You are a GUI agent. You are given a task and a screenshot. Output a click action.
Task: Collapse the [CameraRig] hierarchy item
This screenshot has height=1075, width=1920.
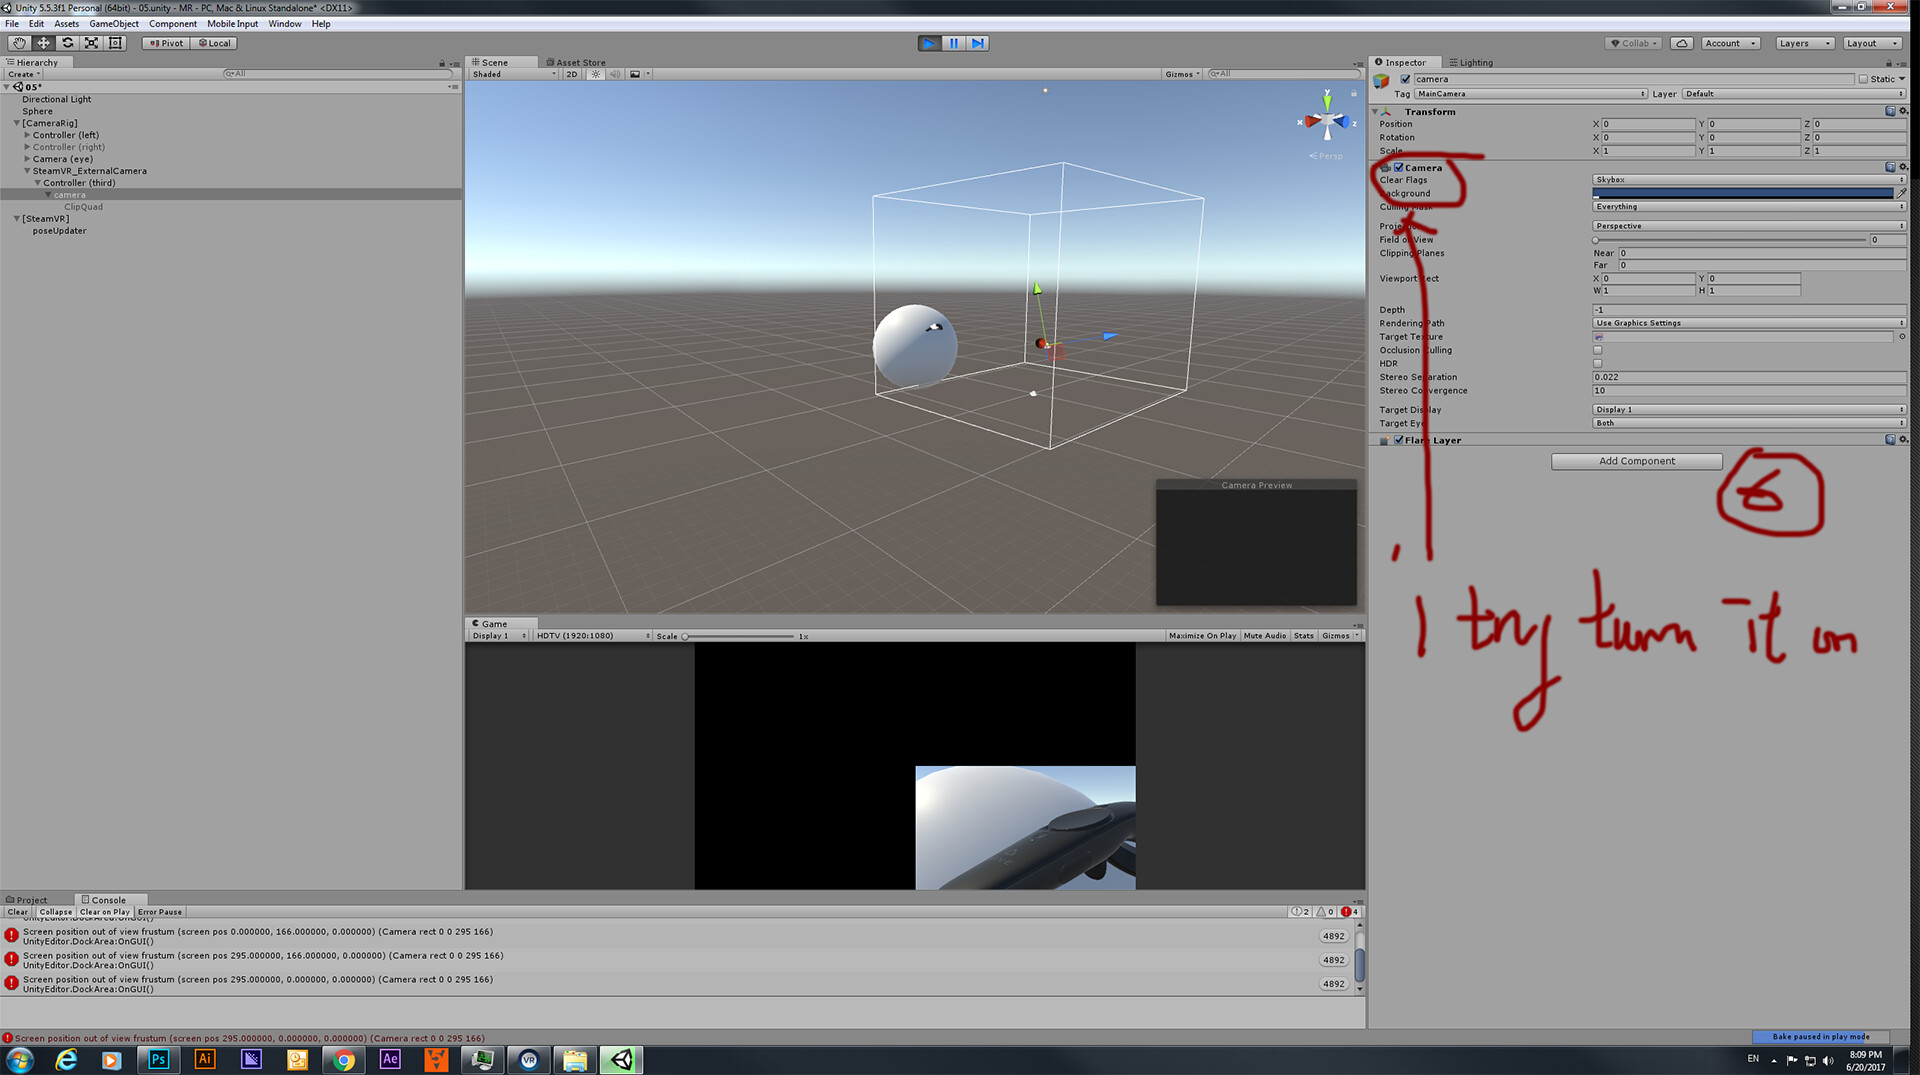coord(16,123)
